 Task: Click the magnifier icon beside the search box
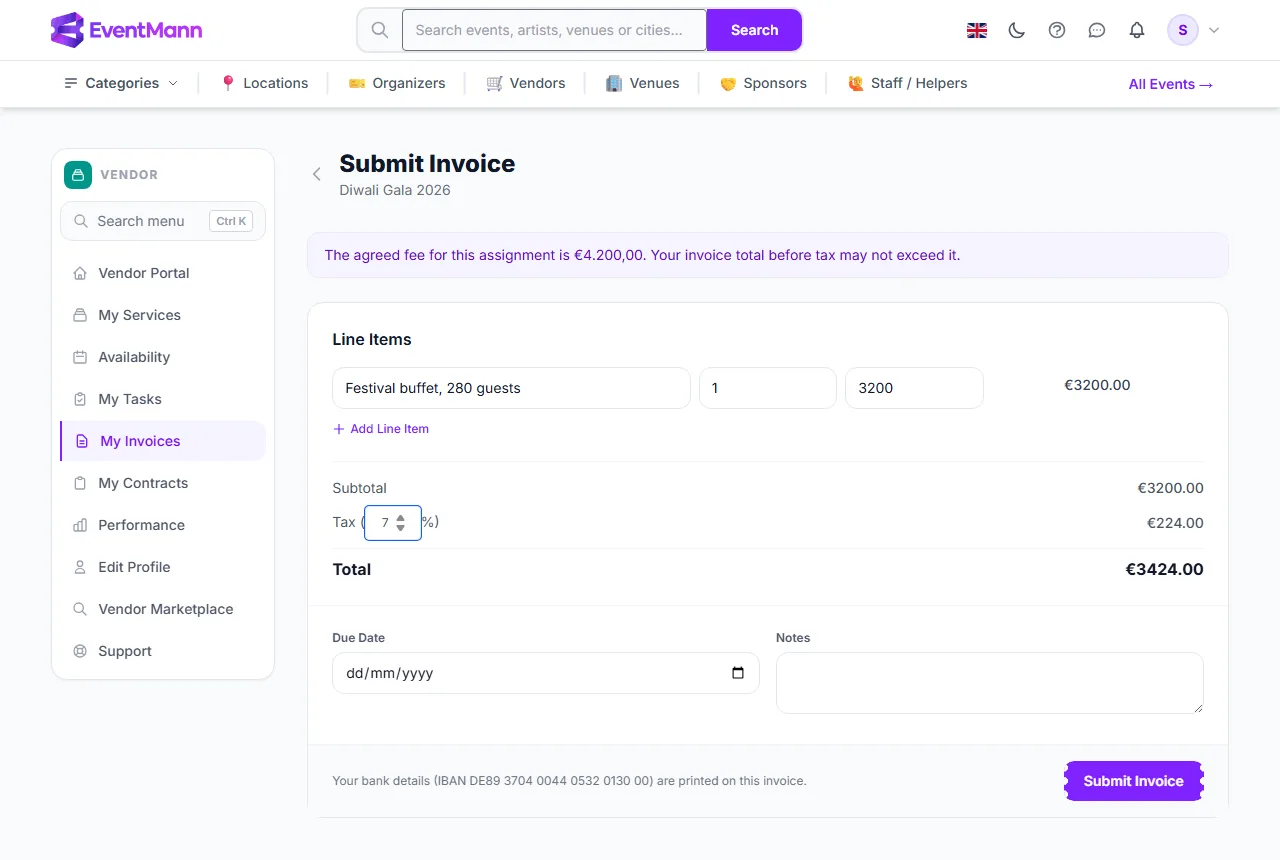coord(380,30)
